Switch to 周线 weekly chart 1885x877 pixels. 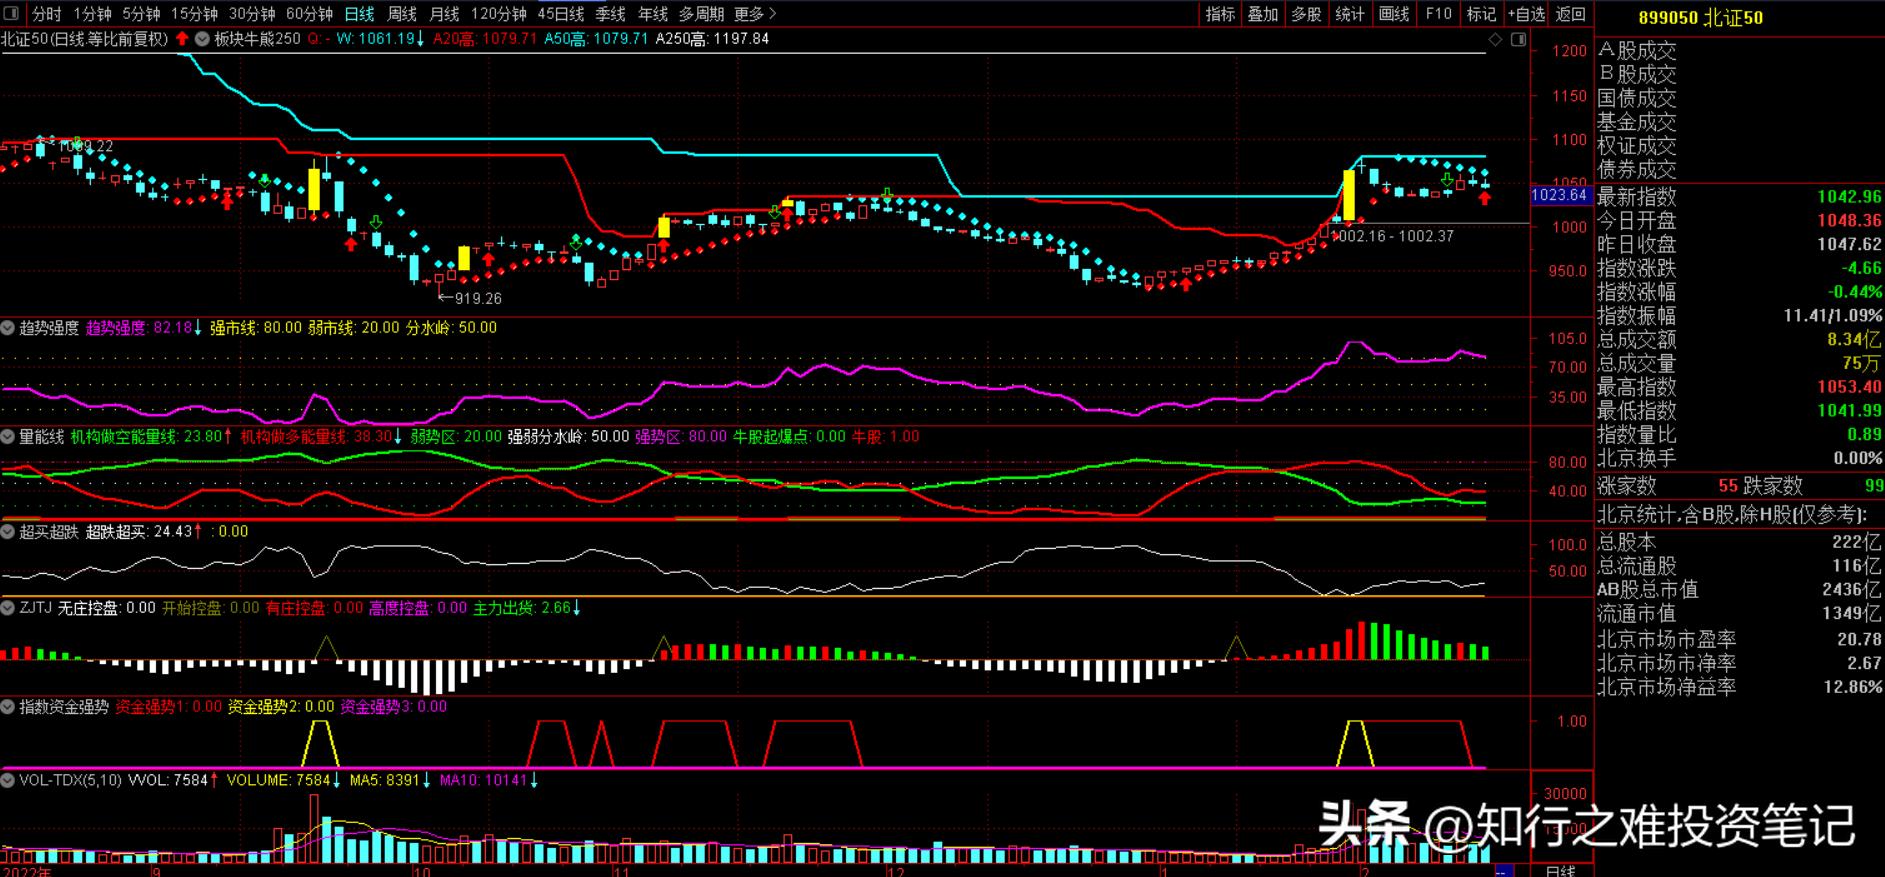coord(402,14)
